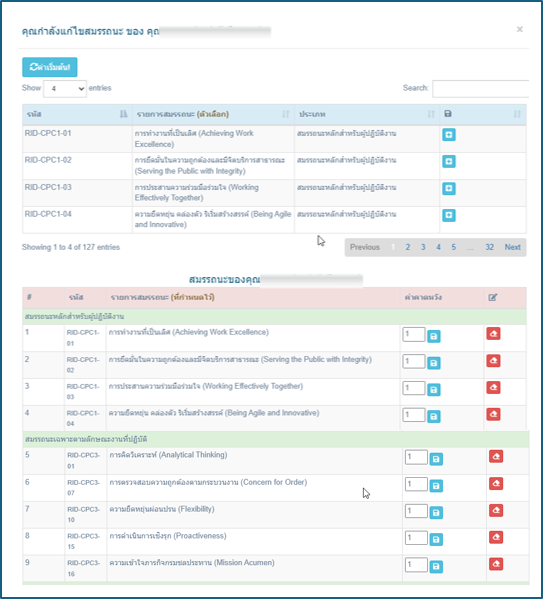
Task: Click 'Showing 1 to 4 of 127 entries' text
Action: point(71,247)
